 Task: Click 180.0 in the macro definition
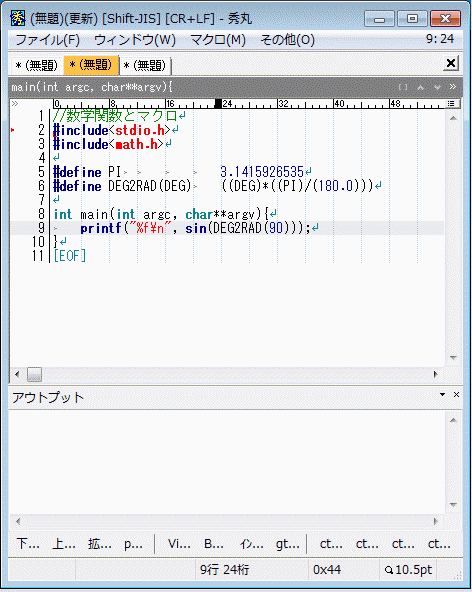pos(336,186)
